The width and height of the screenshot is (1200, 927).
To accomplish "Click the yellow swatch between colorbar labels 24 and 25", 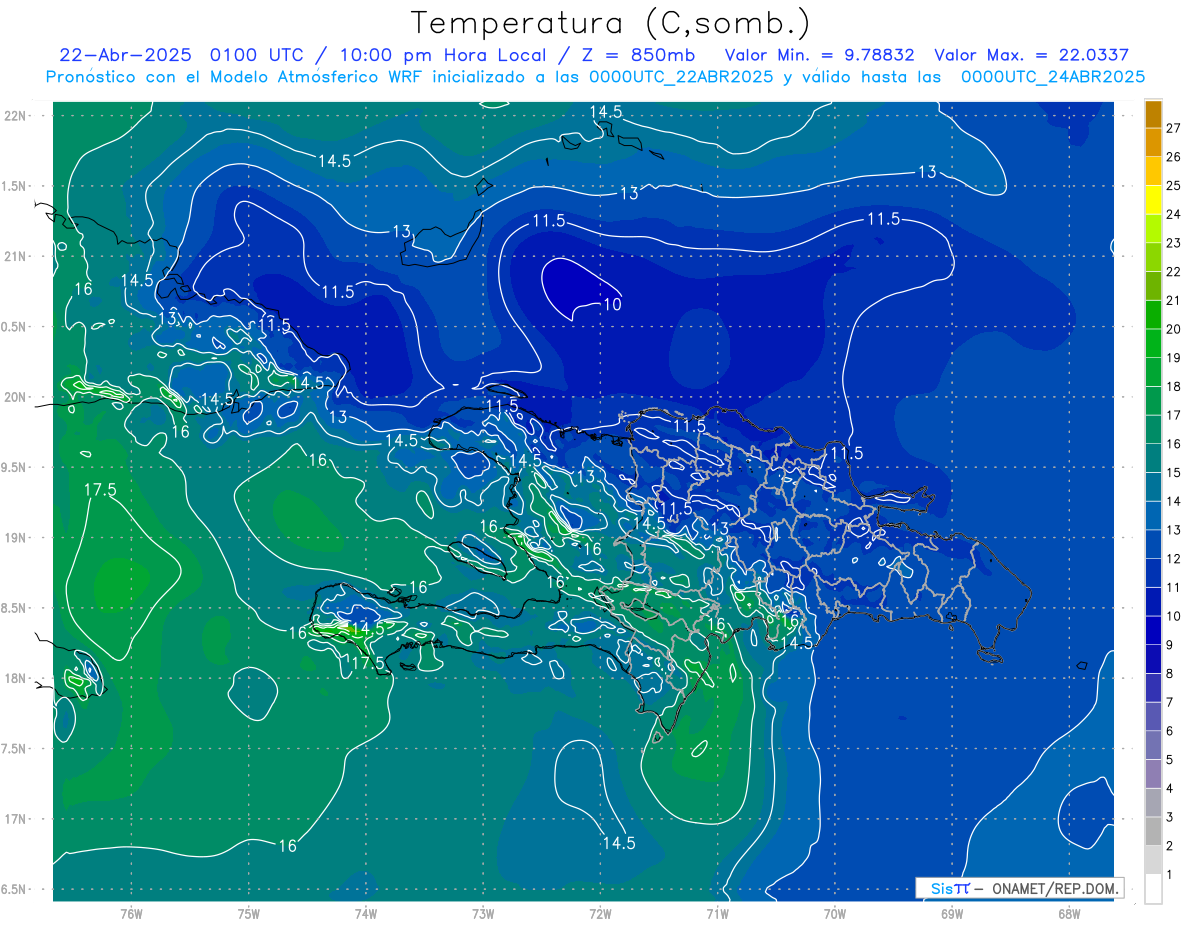I will (x=1153, y=200).
